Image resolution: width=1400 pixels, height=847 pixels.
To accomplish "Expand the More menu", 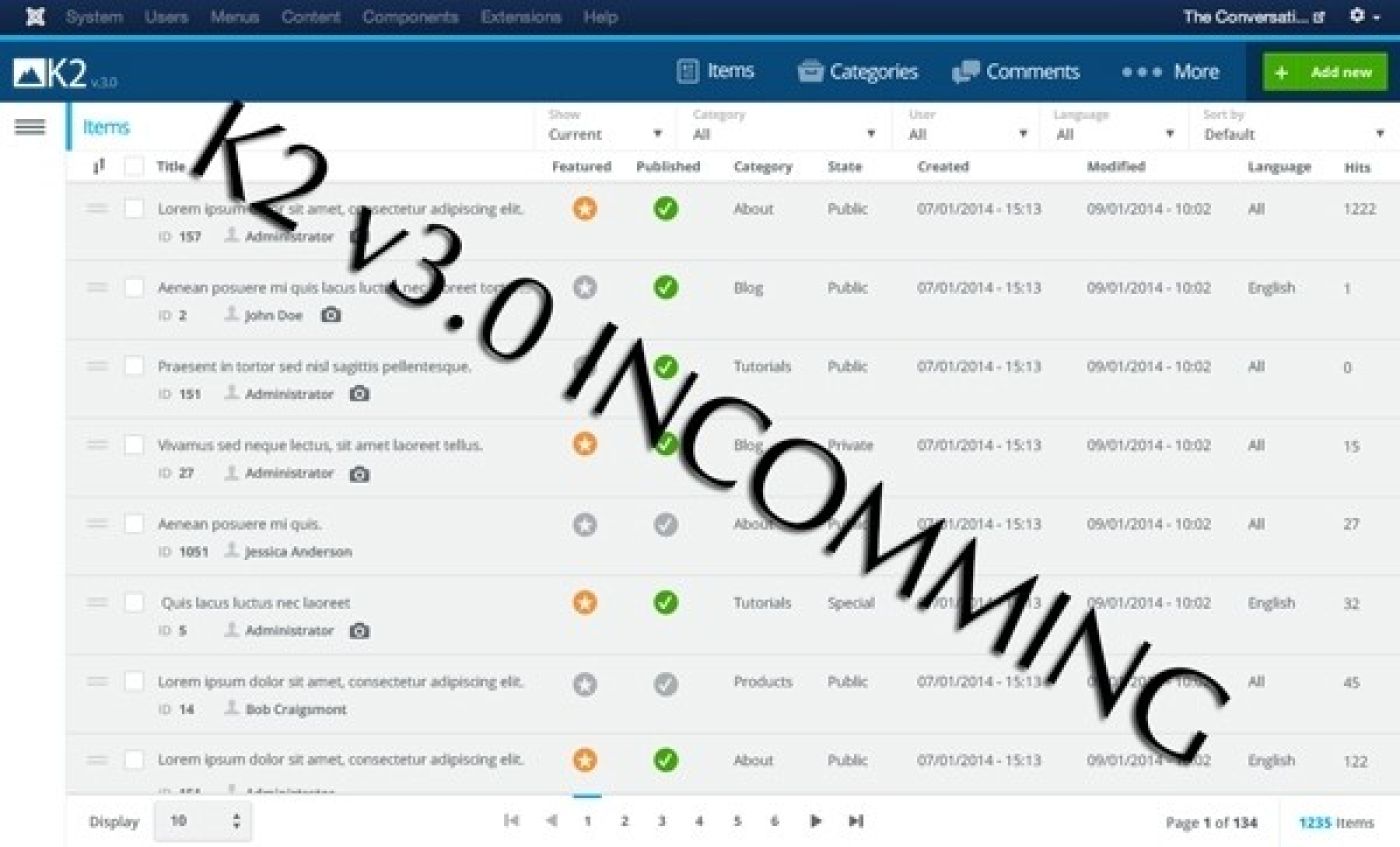I will (1170, 71).
